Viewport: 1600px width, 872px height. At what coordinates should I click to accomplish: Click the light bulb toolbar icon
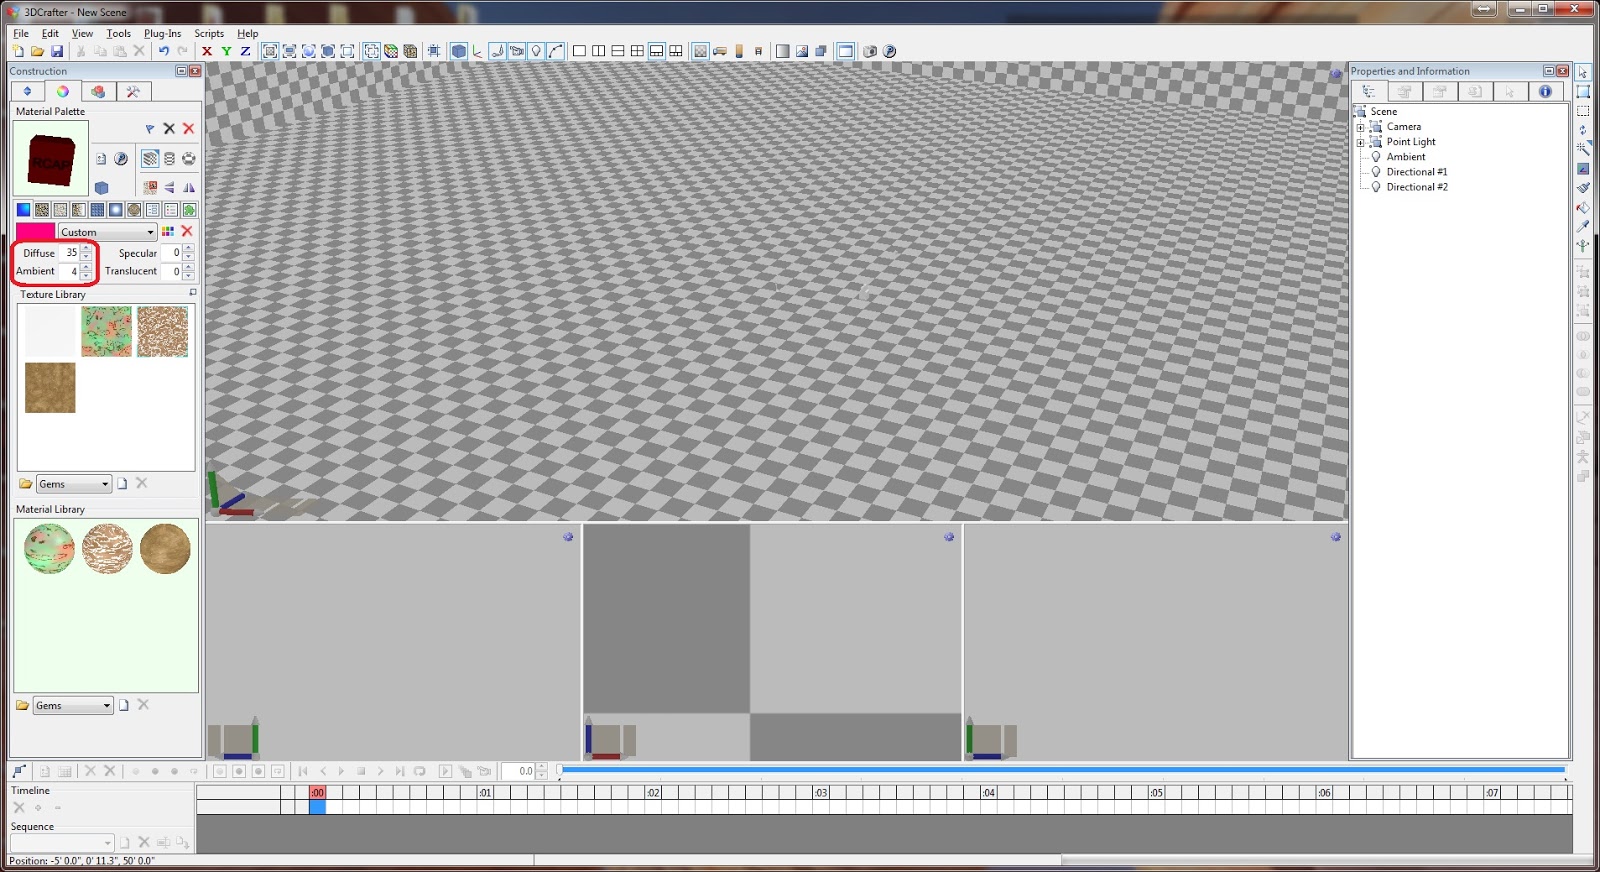[536, 51]
